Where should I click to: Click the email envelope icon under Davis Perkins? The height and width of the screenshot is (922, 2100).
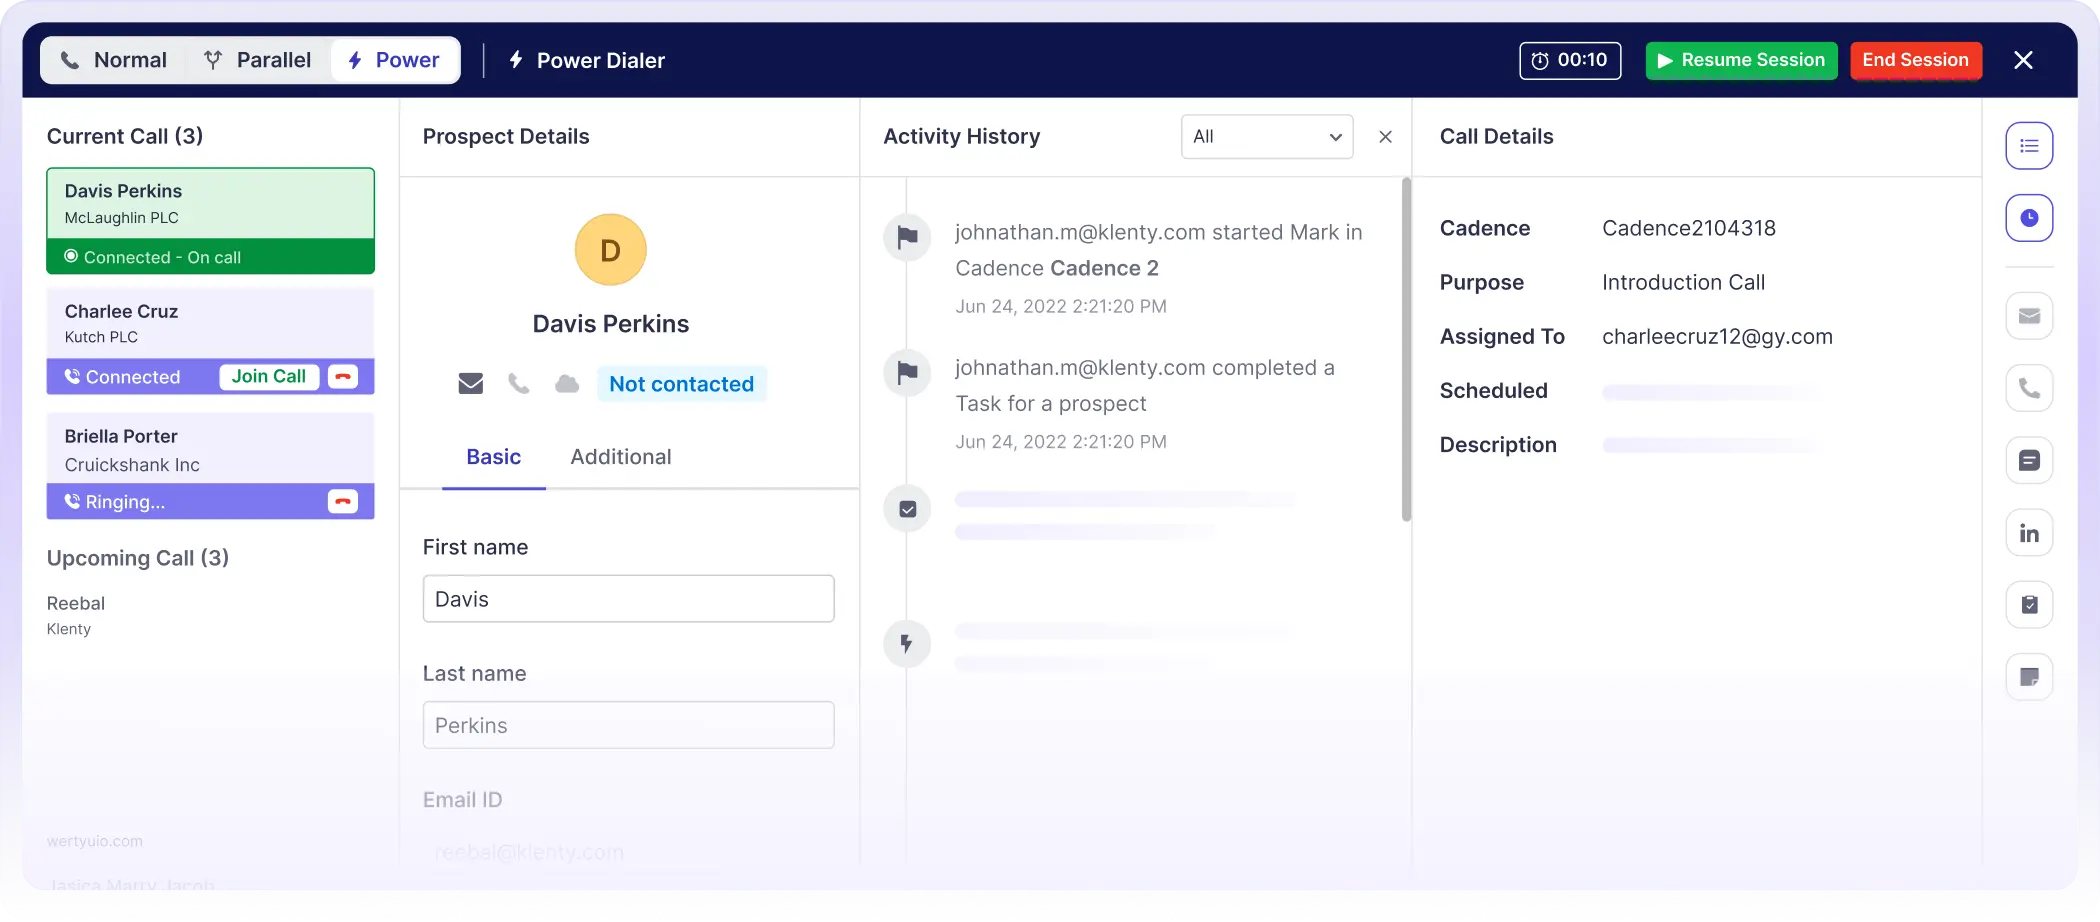(x=470, y=384)
